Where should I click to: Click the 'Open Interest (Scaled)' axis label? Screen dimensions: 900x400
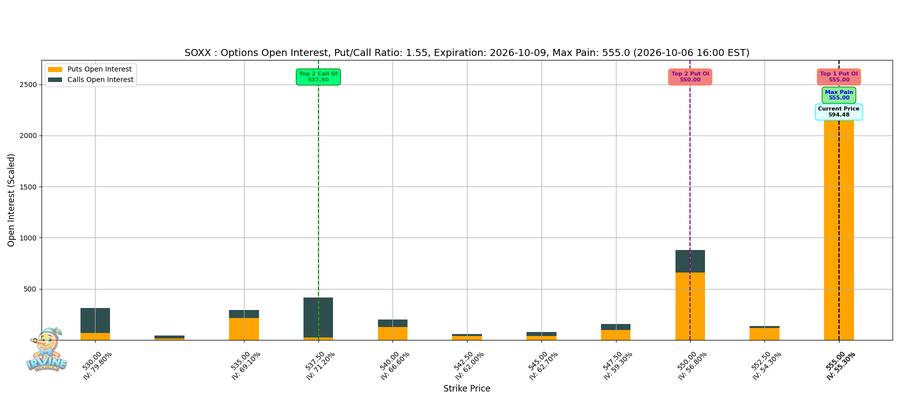click(11, 200)
